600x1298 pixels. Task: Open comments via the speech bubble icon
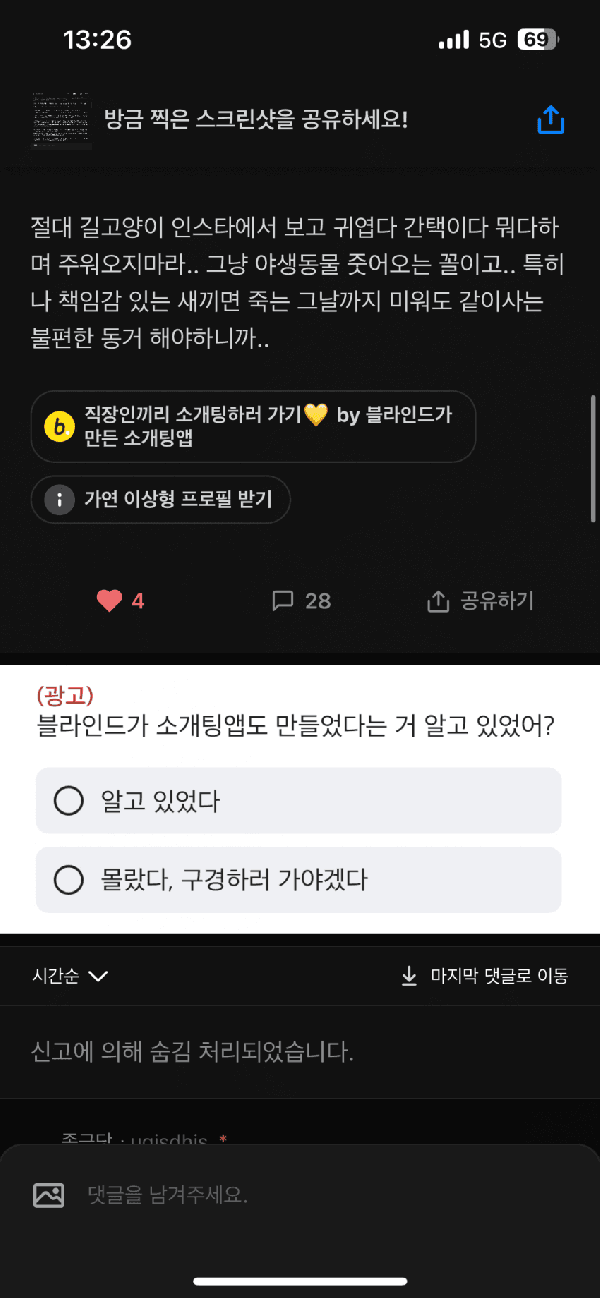pyautogui.click(x=283, y=601)
